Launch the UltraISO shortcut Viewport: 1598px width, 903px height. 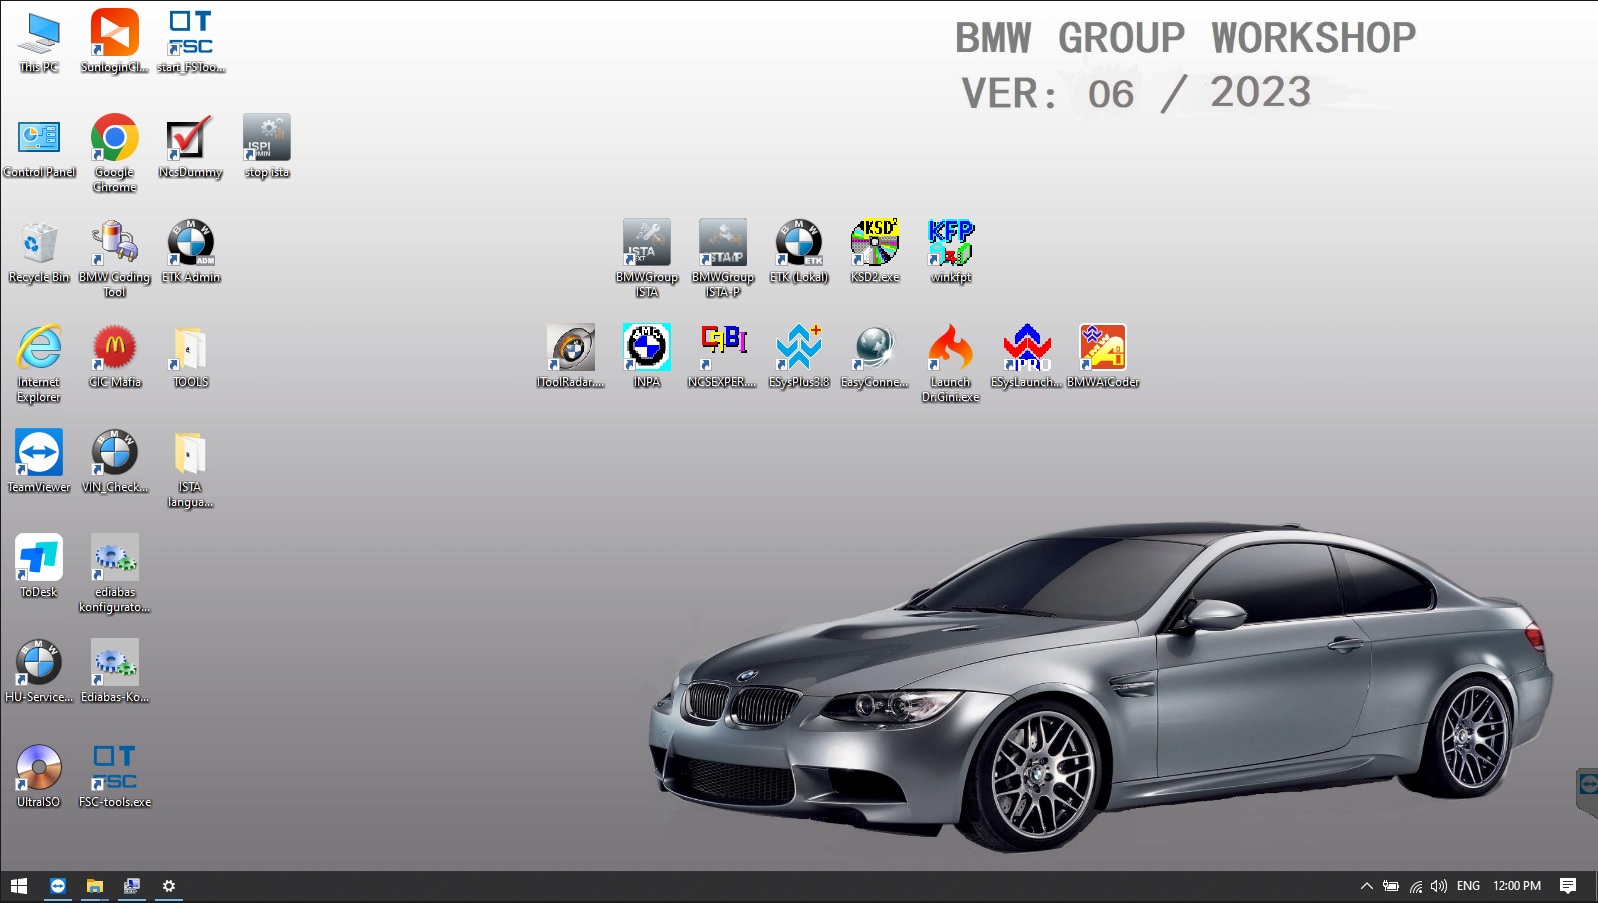pos(39,777)
